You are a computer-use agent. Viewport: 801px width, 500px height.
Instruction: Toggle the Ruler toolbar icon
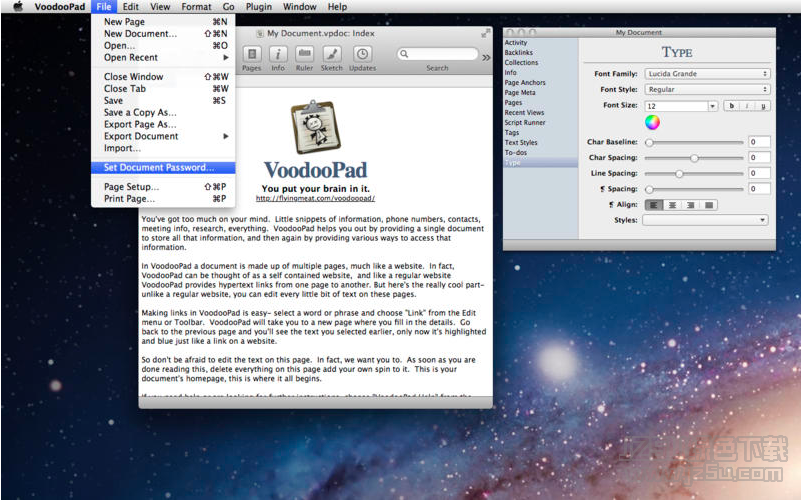[304, 54]
